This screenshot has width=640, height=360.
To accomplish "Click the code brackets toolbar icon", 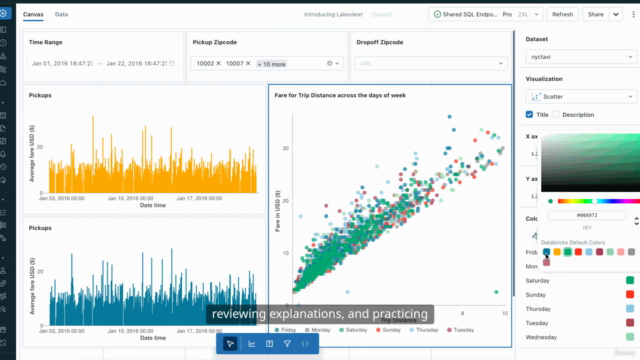I will coord(305,344).
